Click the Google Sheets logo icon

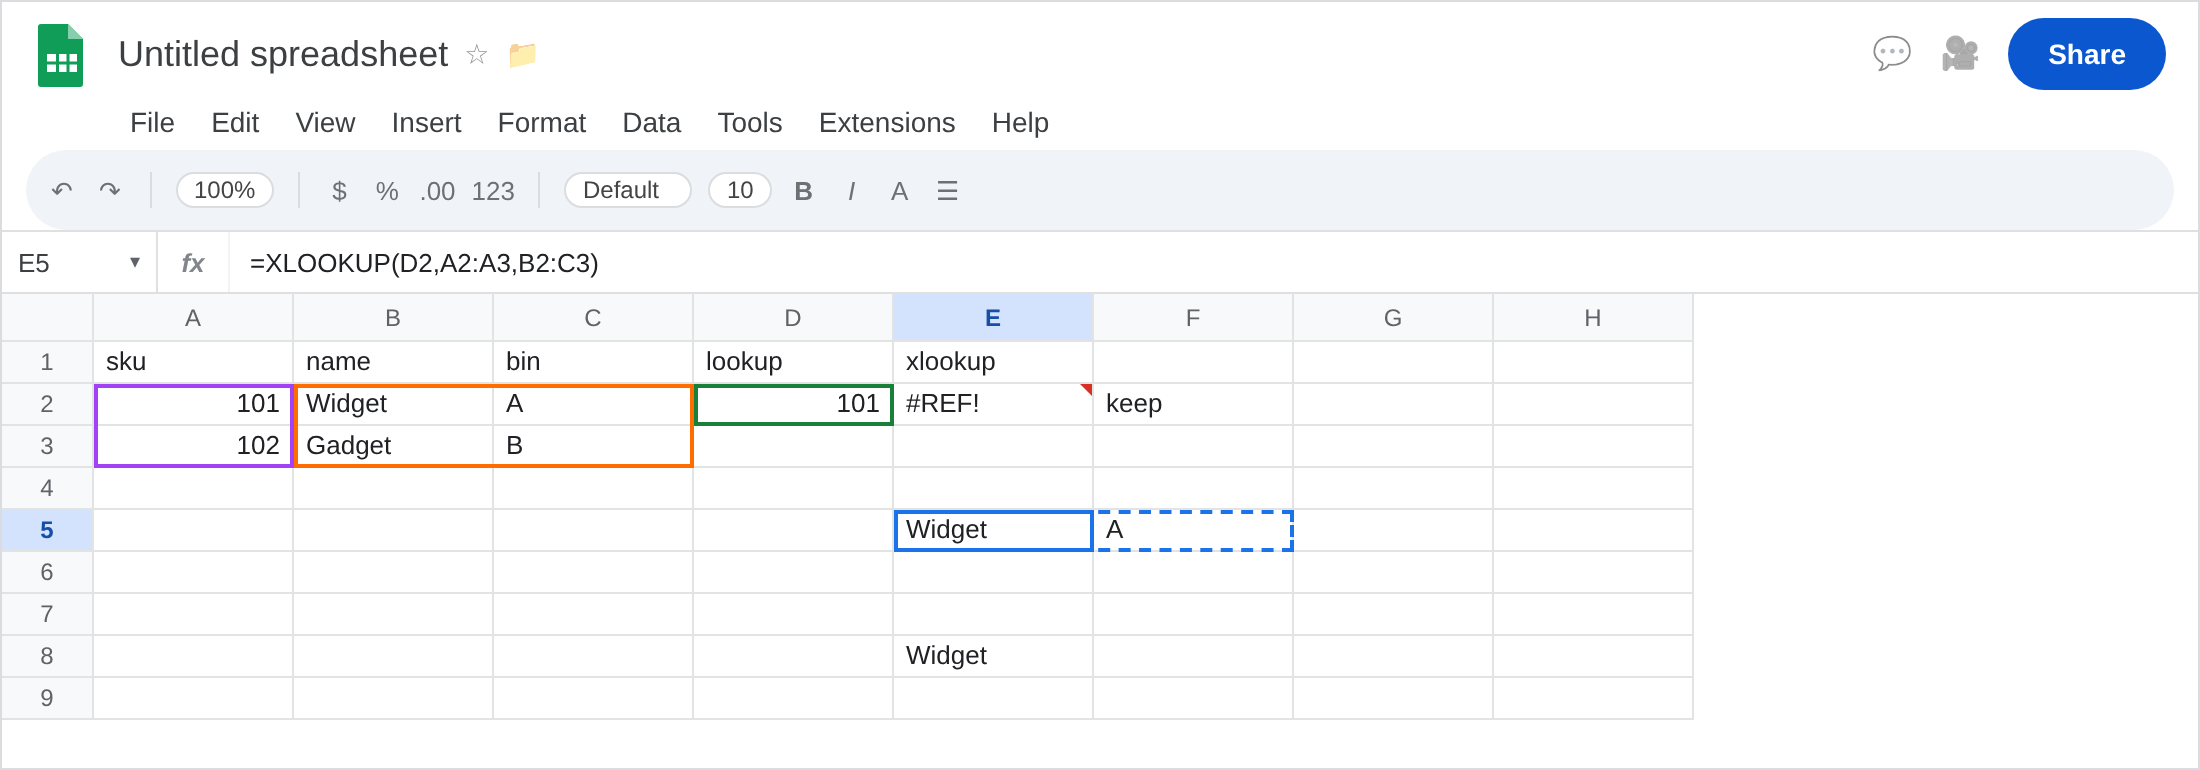[60, 55]
